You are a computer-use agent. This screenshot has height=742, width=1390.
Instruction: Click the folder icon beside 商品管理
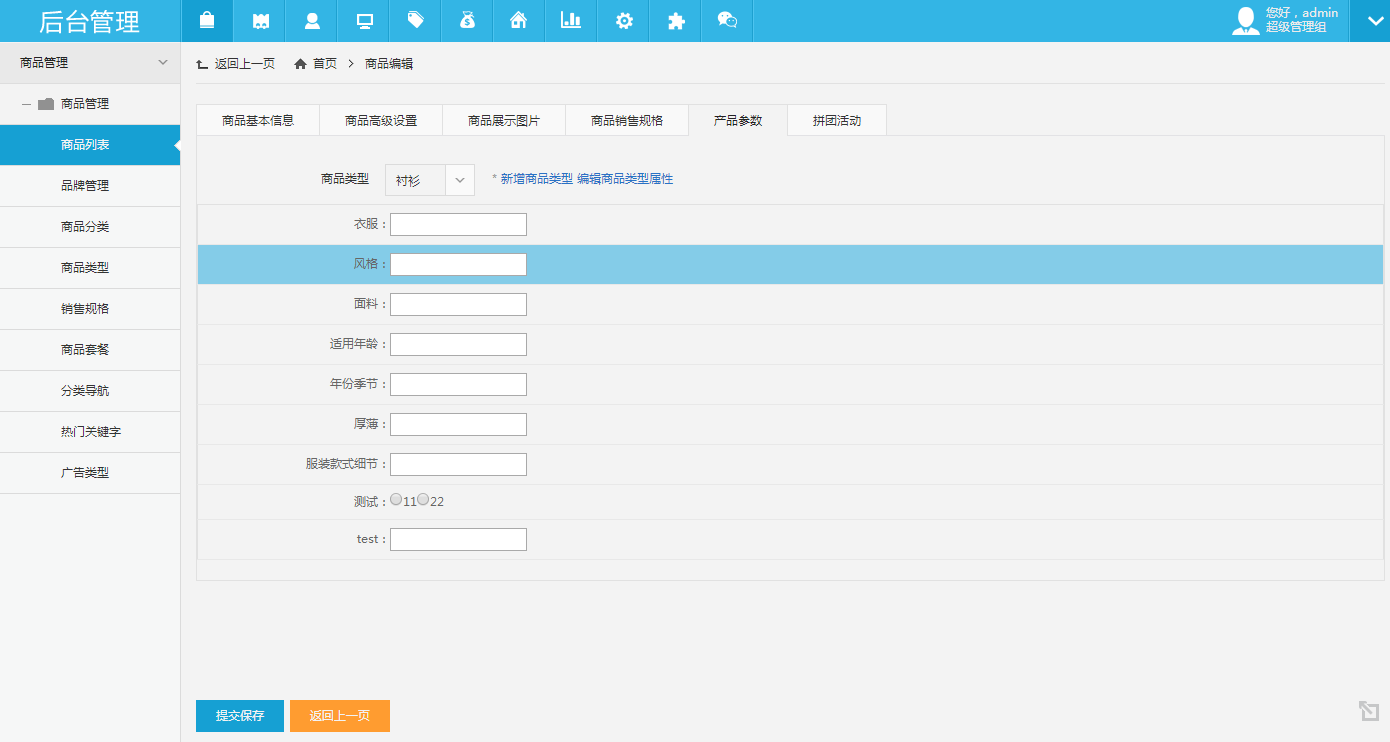(46, 104)
